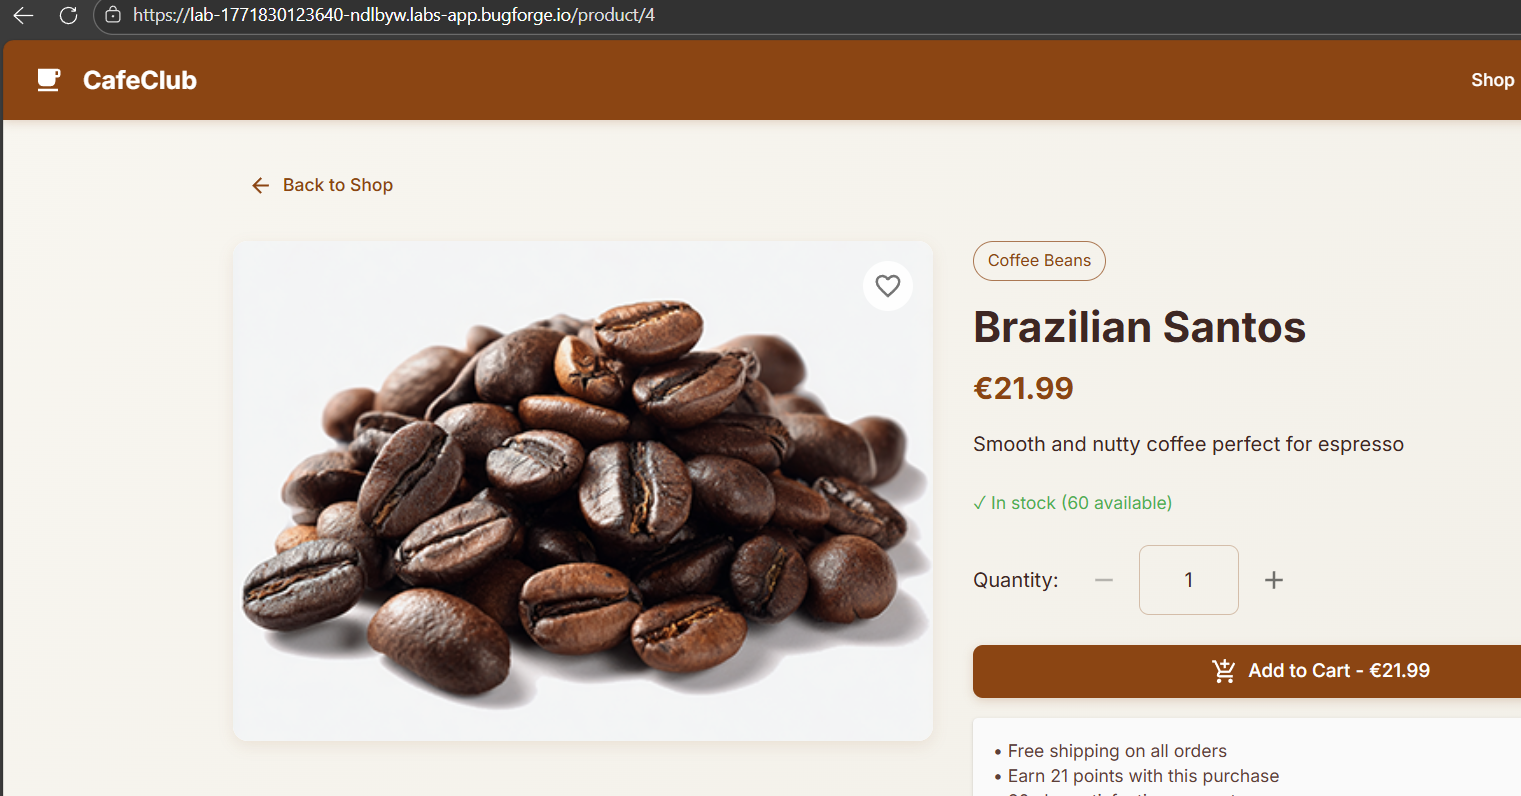
Task: Open the CafeClub brand name home link
Action: [x=140, y=80]
